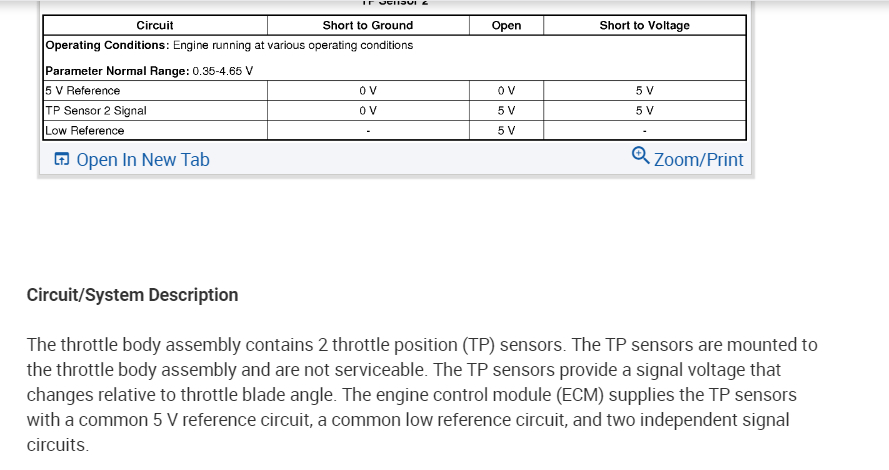The height and width of the screenshot is (470, 889).
Task: Click 5 V Reference's Open value cell
Action: tap(506, 91)
